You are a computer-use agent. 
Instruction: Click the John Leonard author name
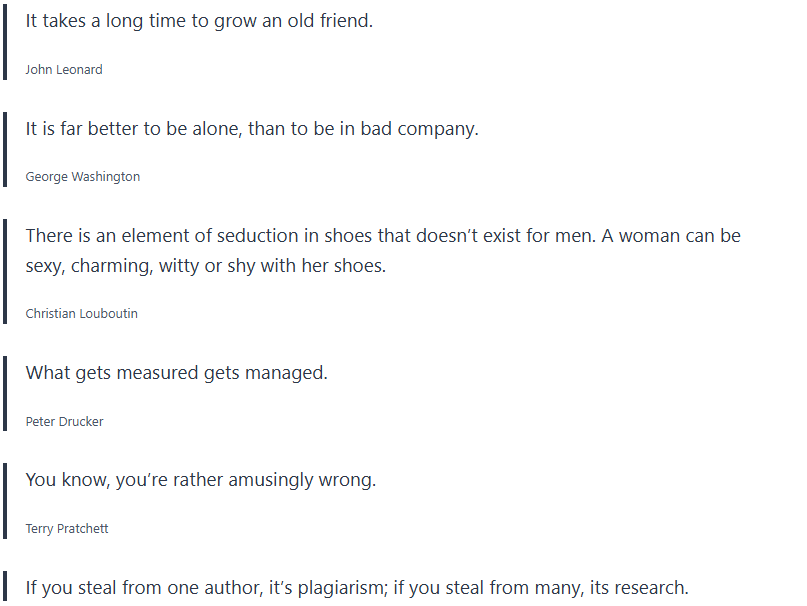64,70
